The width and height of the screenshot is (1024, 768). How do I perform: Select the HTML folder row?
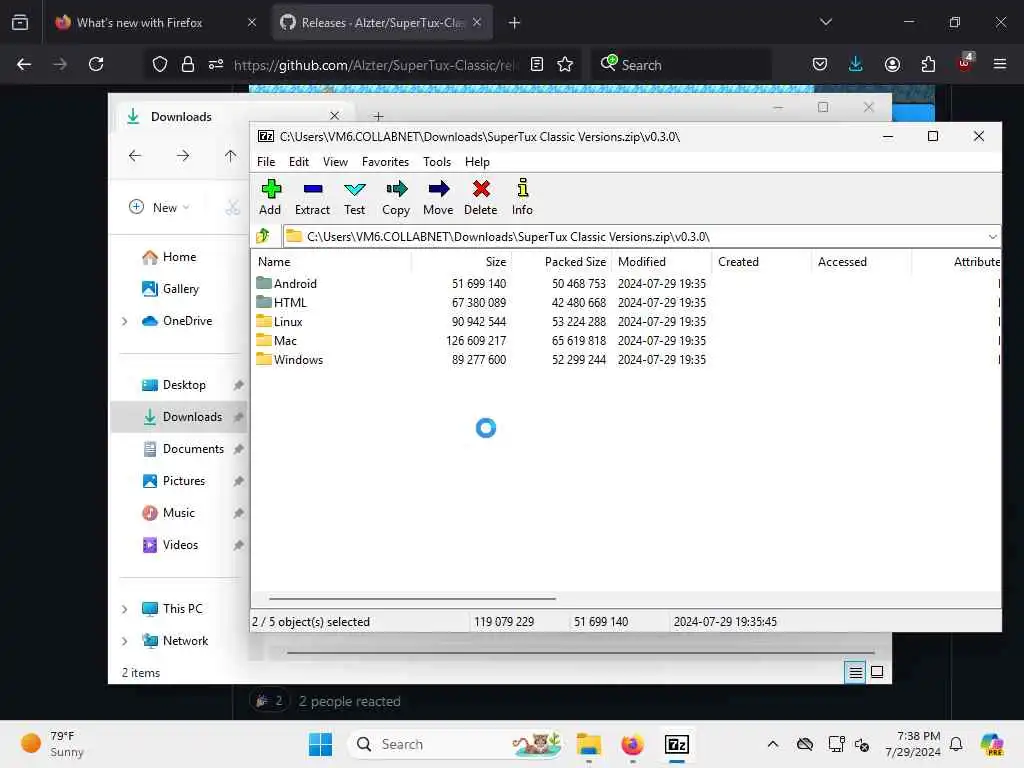(x=481, y=302)
